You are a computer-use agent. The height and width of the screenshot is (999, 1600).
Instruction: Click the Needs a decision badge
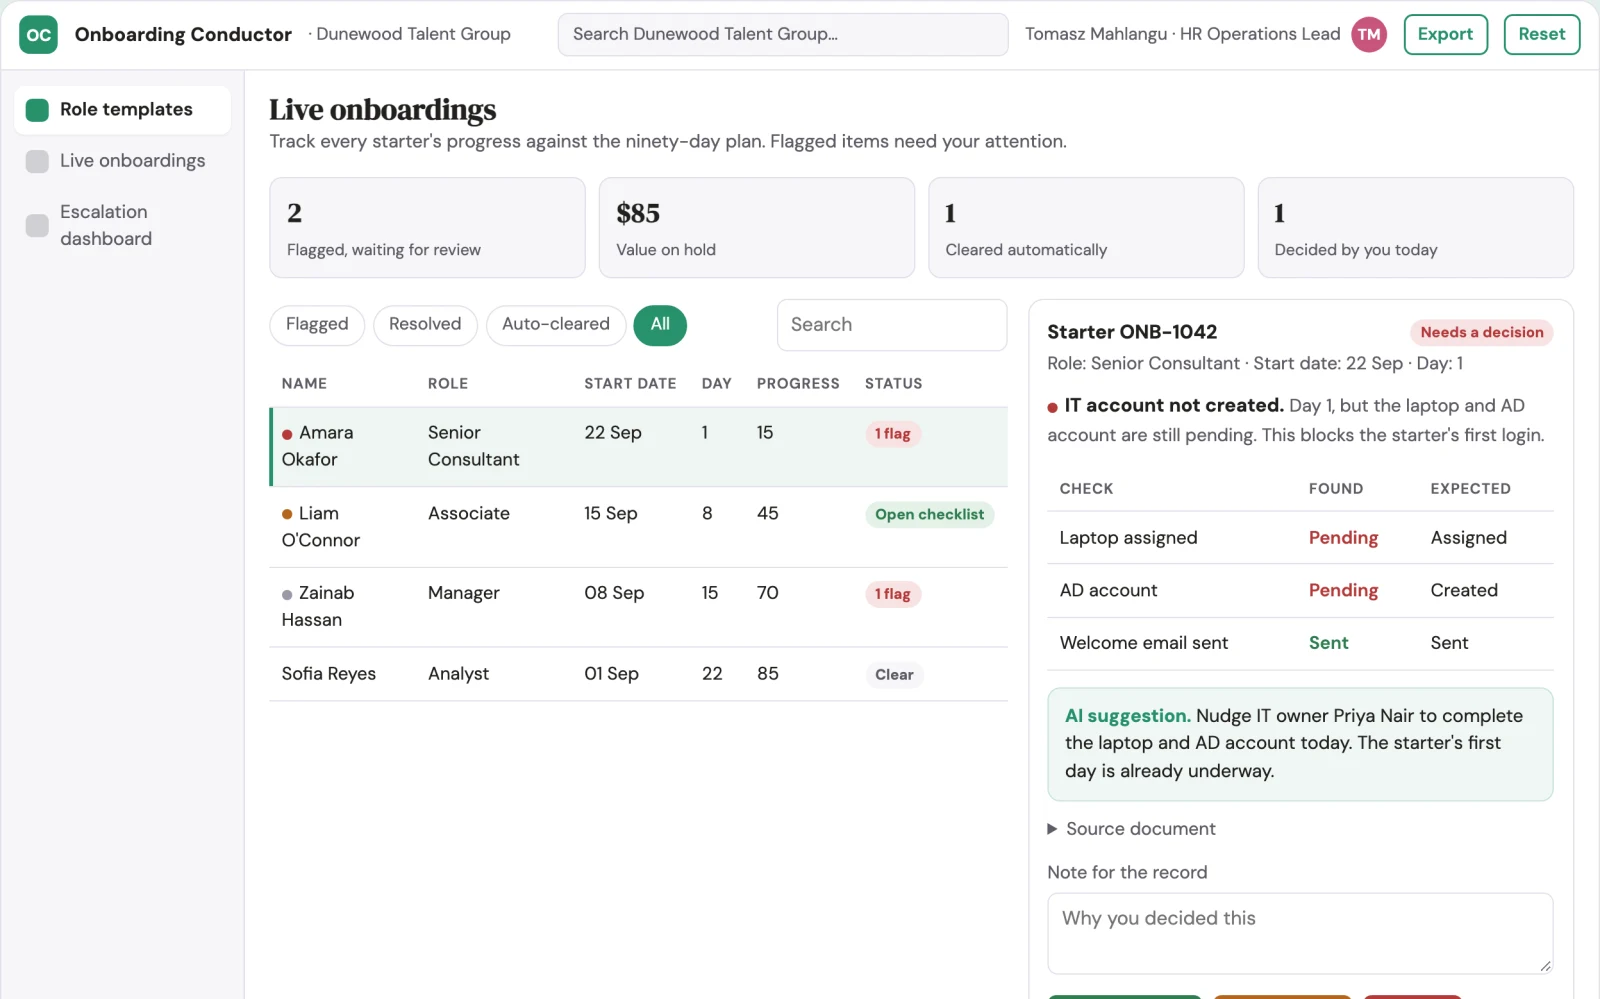[x=1481, y=332]
